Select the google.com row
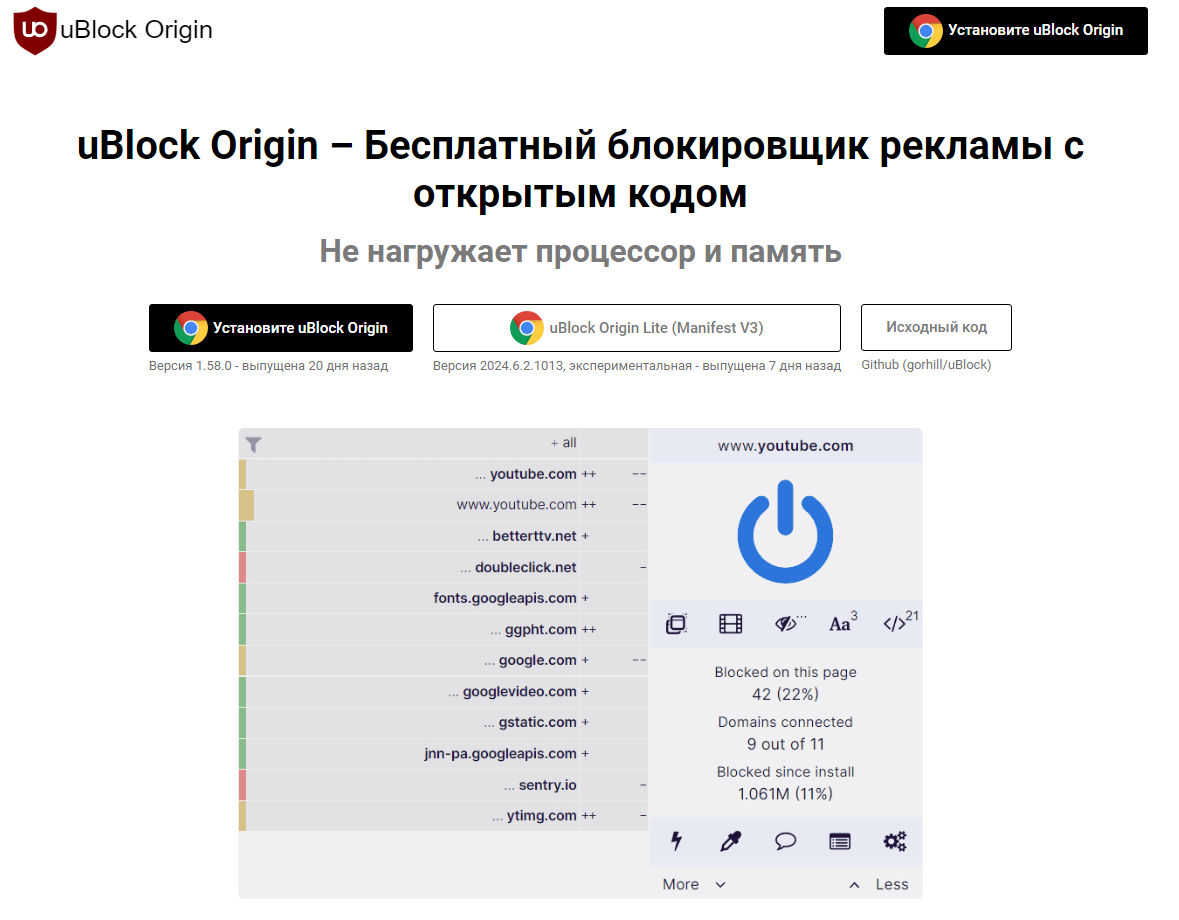 (x=444, y=661)
